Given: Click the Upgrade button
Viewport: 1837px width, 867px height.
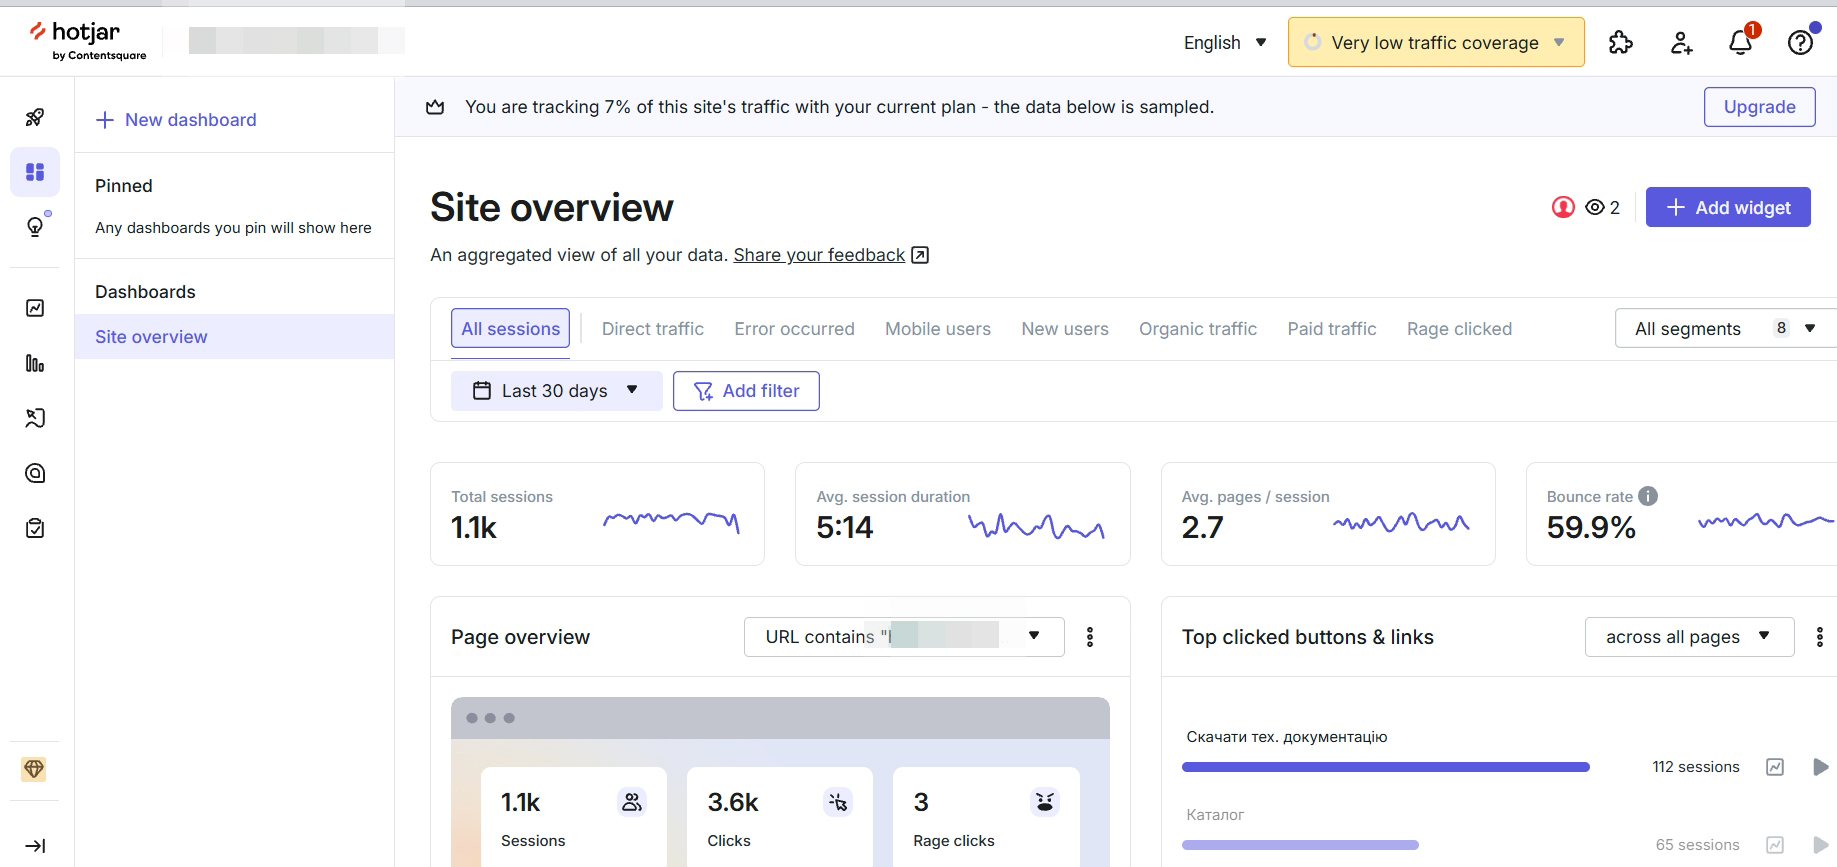Looking at the screenshot, I should (1760, 107).
